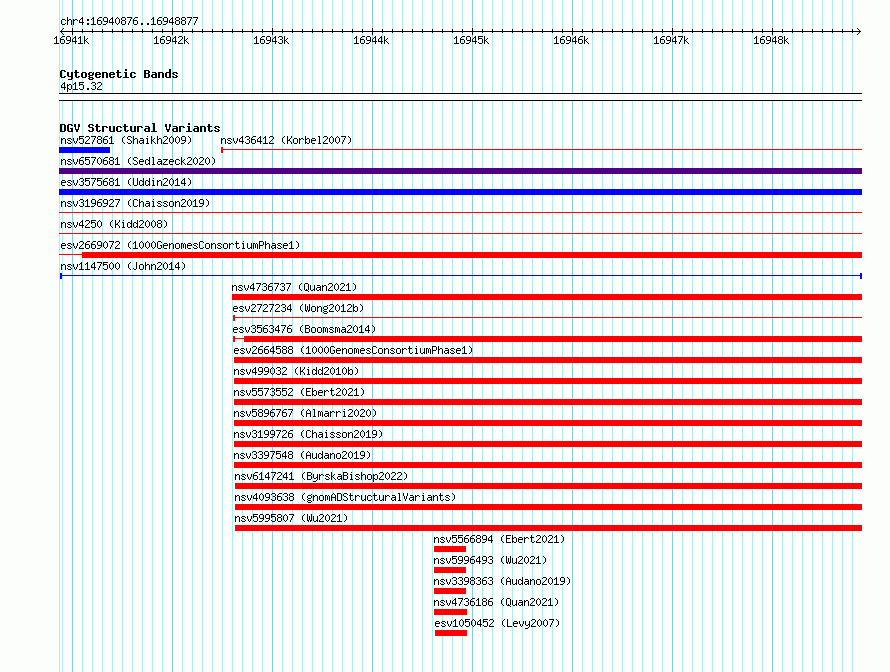Open nsv5896767 (Almarri2020) variant label
Viewport: 890px width, 672px height.
pyautogui.click(x=305, y=413)
